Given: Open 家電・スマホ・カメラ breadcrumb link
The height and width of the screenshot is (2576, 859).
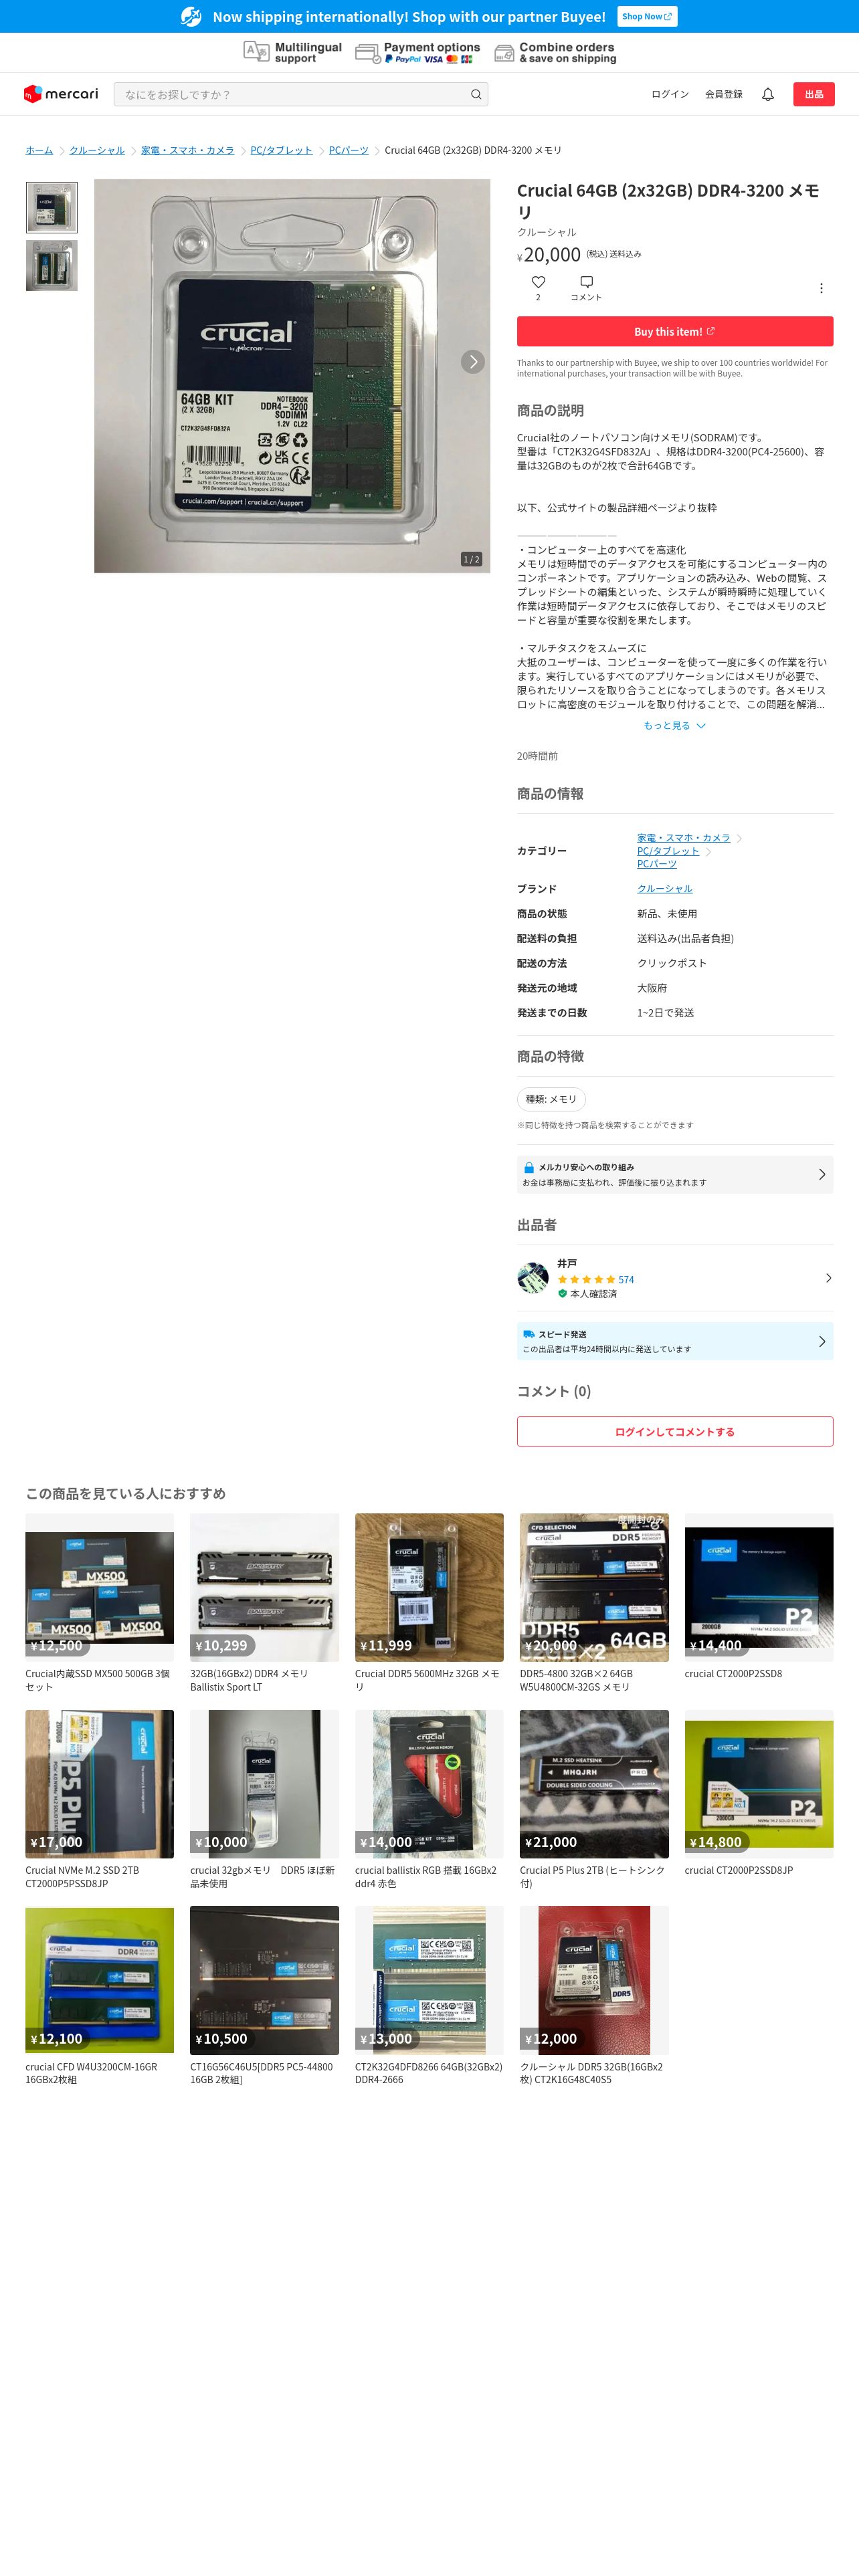Looking at the screenshot, I should coord(187,150).
